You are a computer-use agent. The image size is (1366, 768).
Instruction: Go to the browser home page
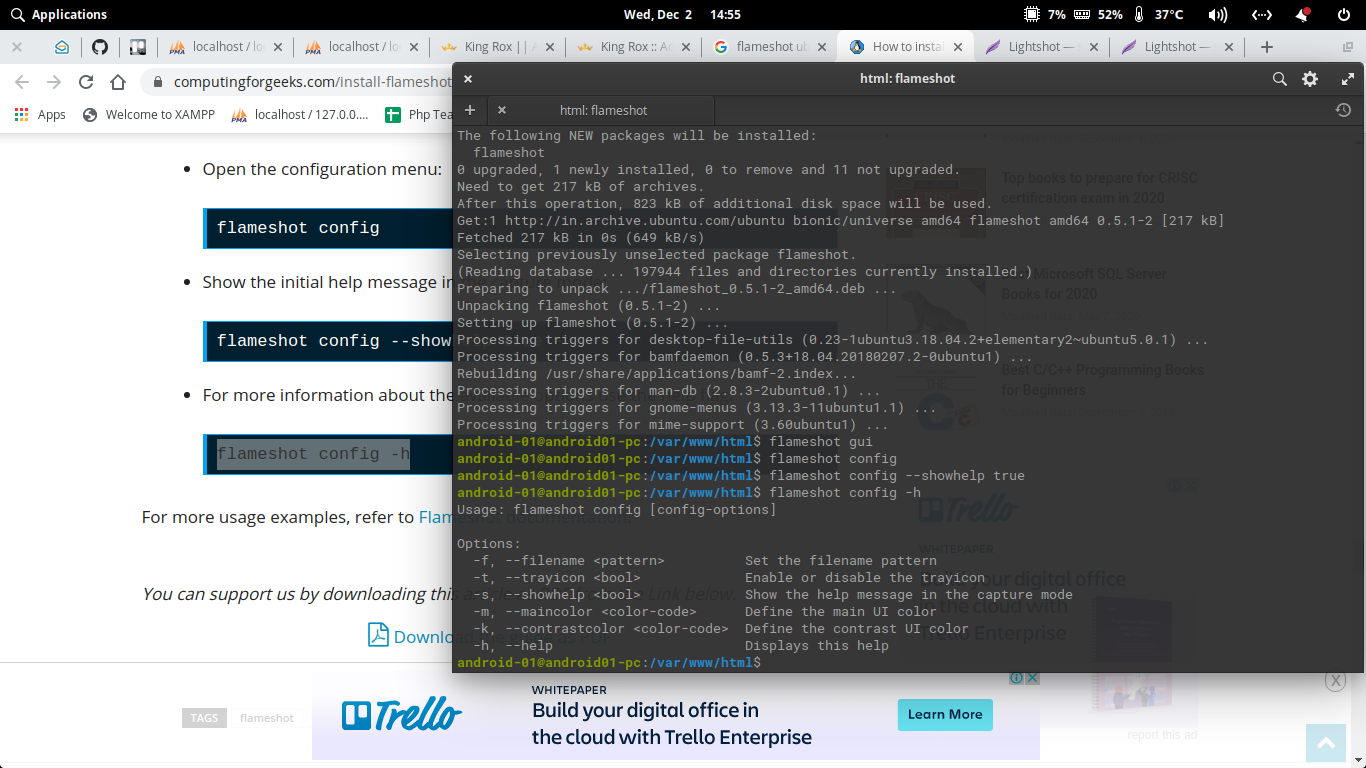[x=118, y=82]
